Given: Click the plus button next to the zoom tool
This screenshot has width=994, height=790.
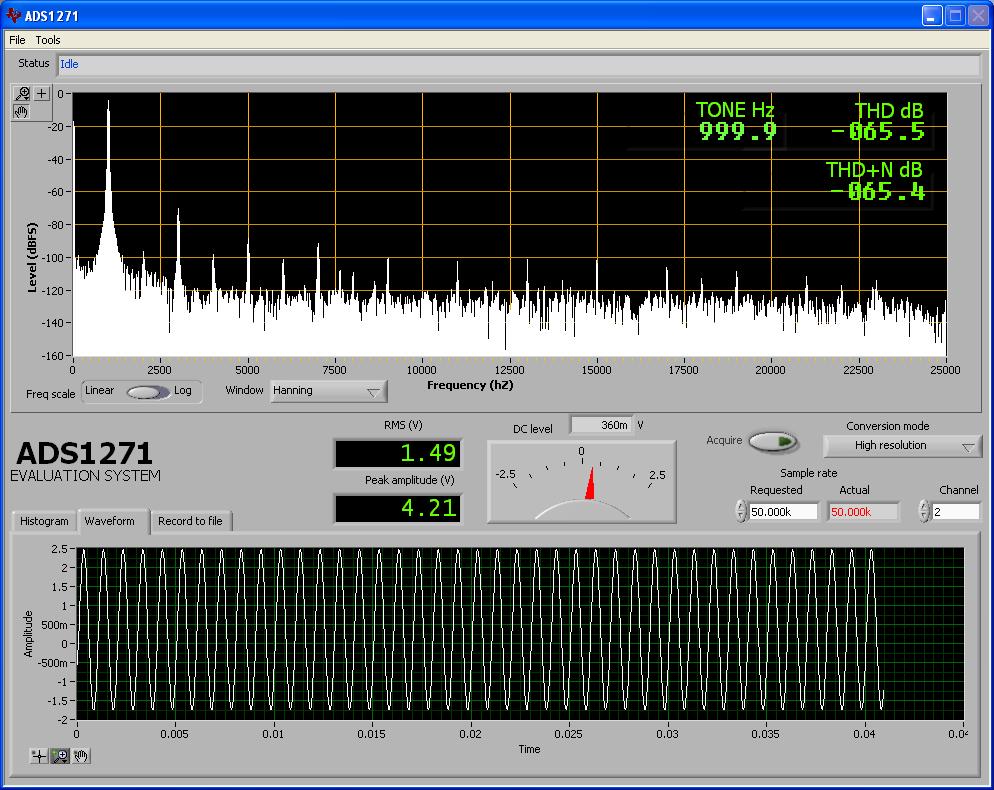Looking at the screenshot, I should 42,94.
